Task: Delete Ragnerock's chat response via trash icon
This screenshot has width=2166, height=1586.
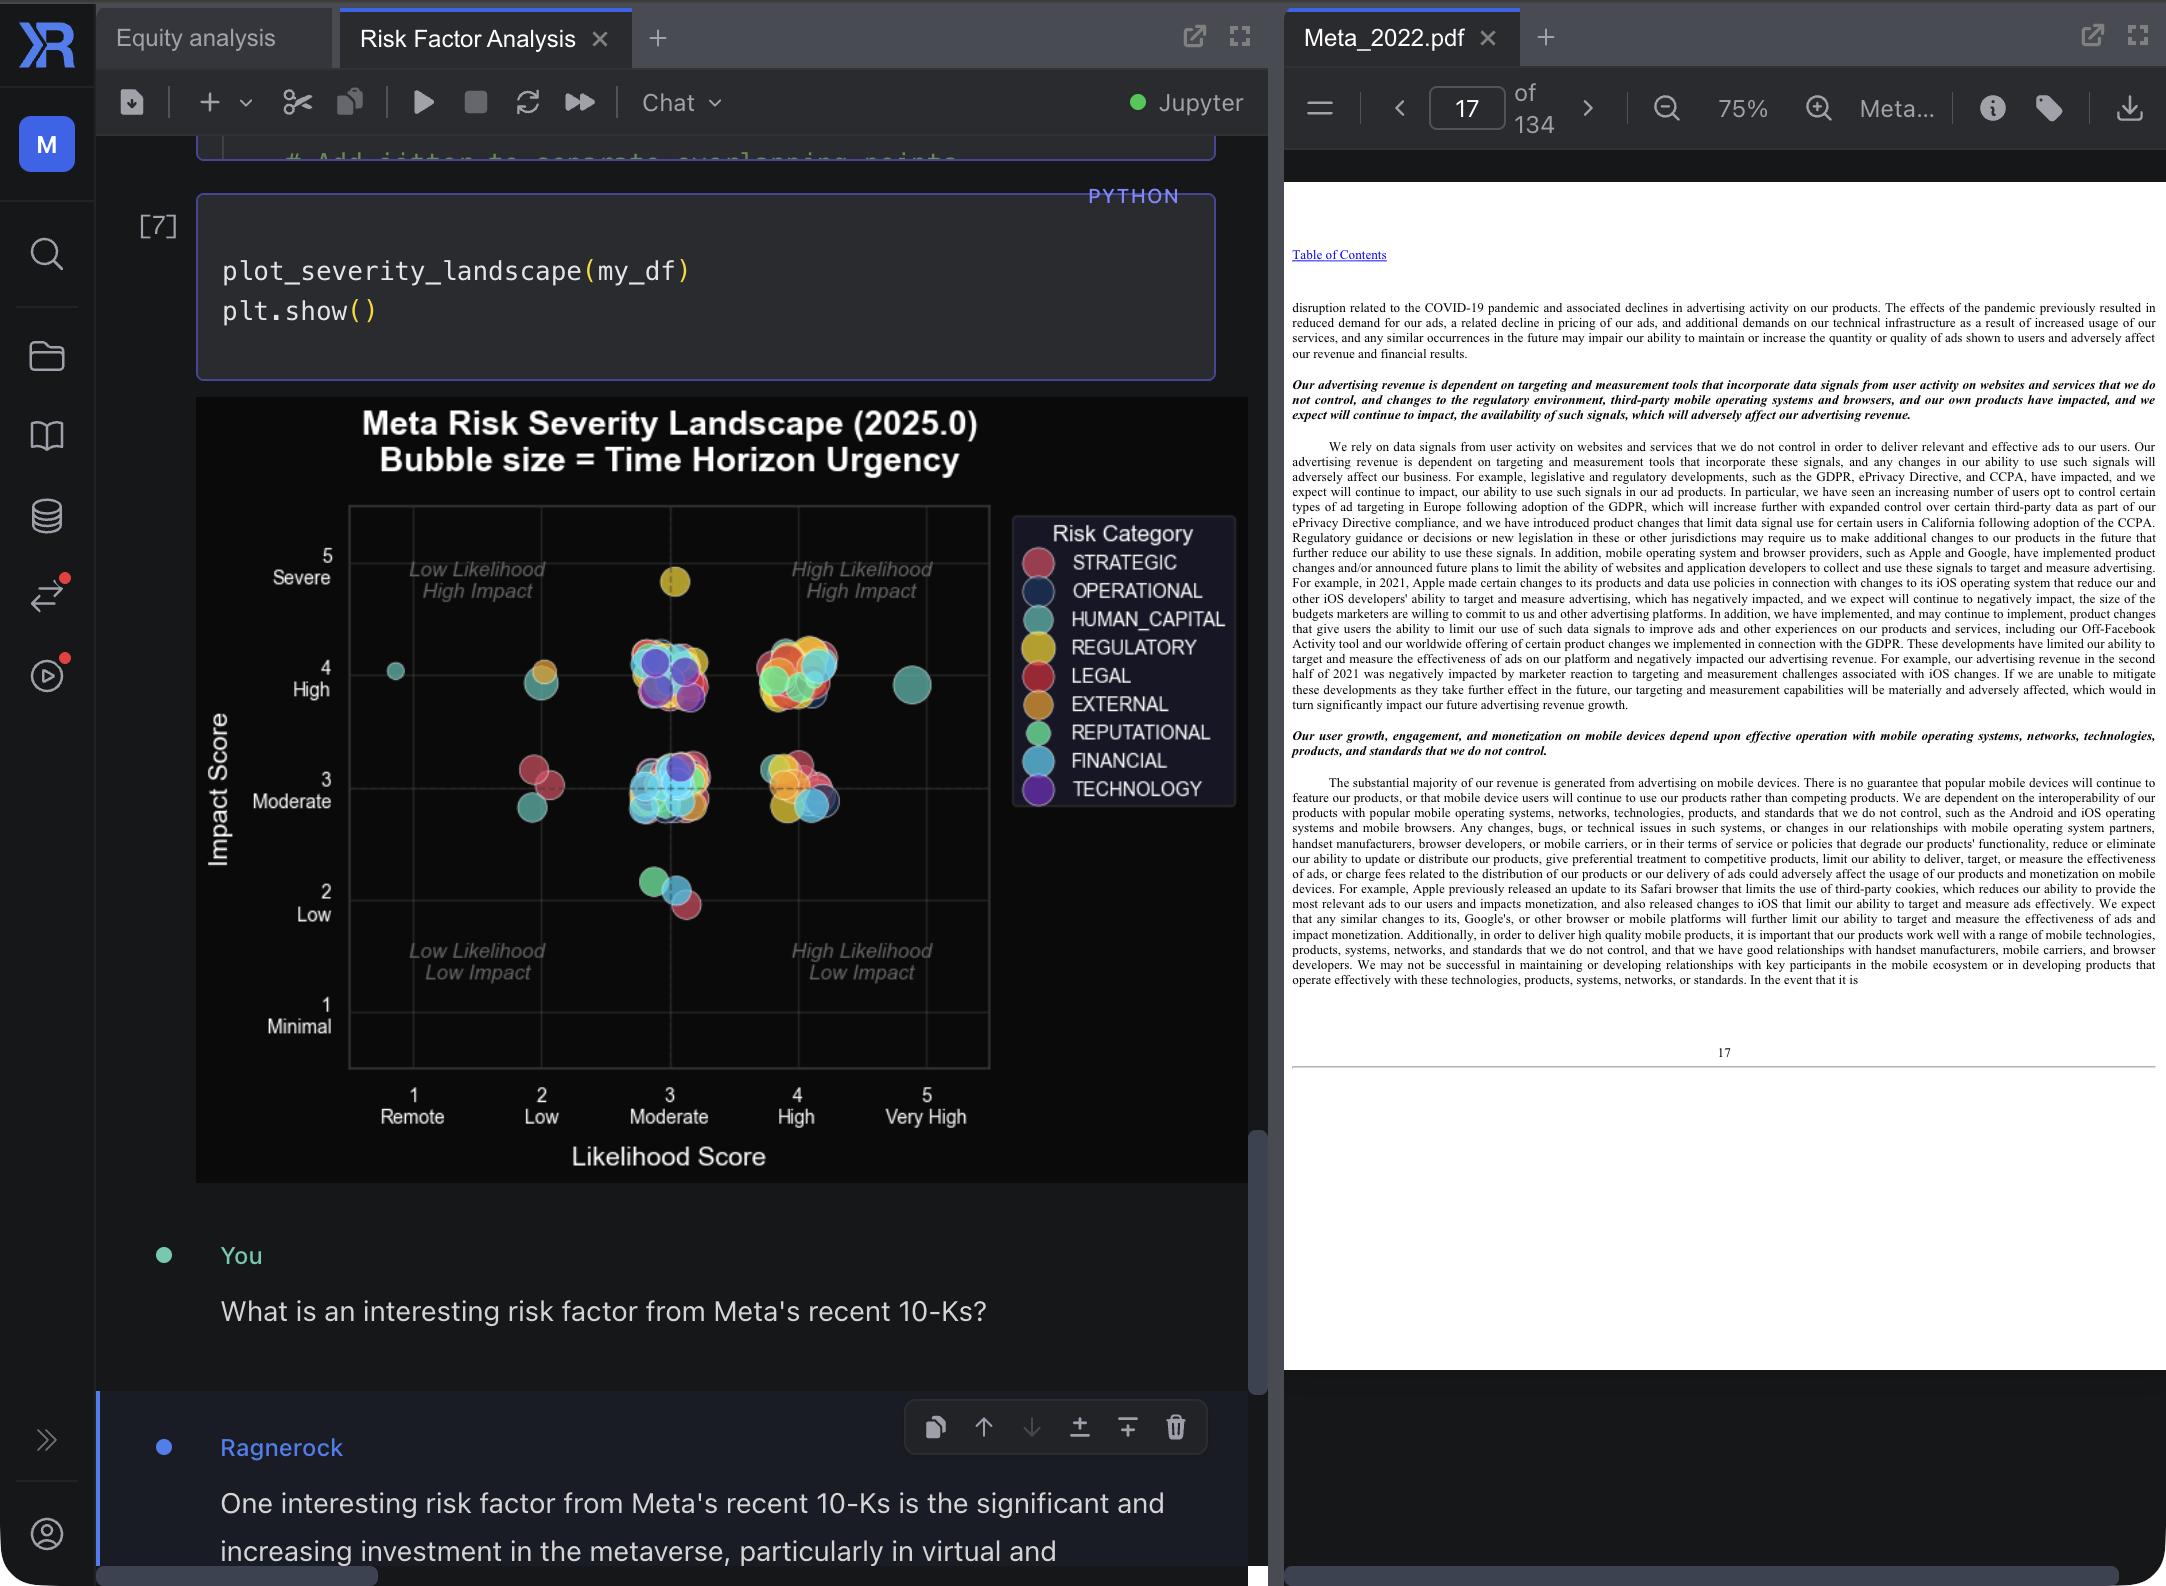Action: (x=1175, y=1427)
